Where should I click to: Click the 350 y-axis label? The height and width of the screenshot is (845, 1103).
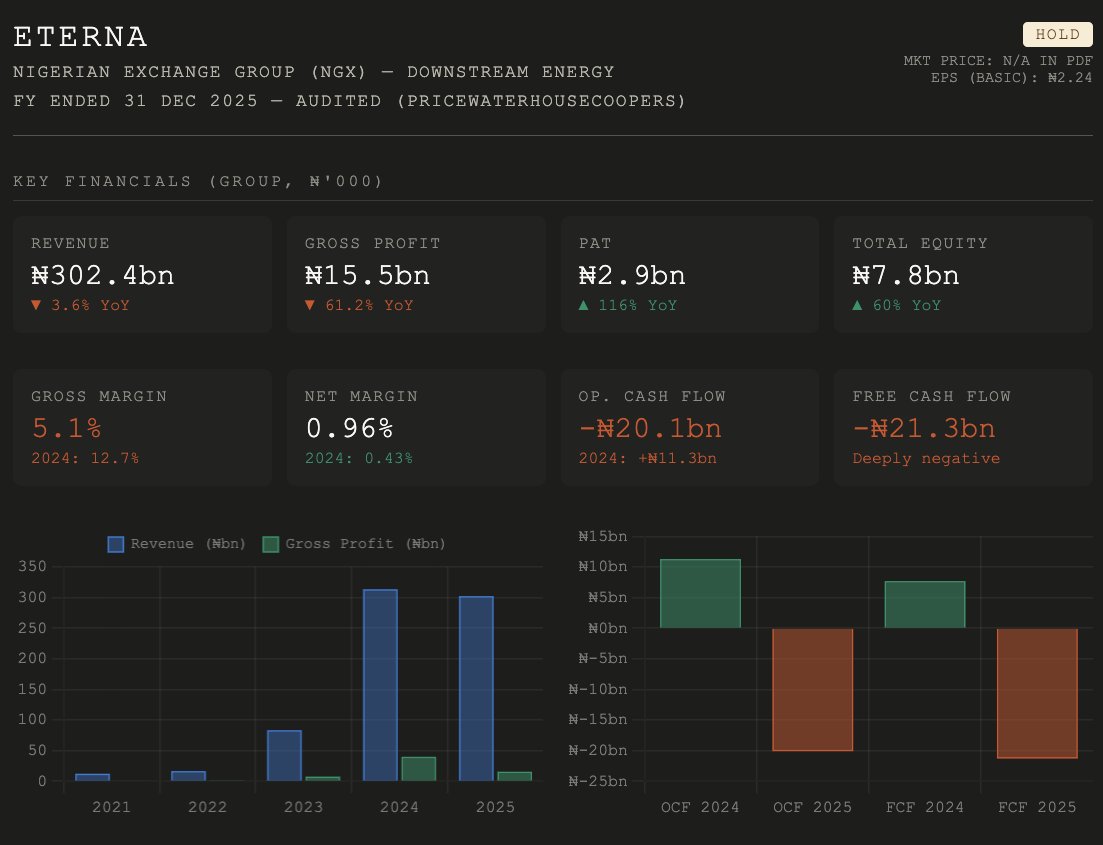pos(32,566)
